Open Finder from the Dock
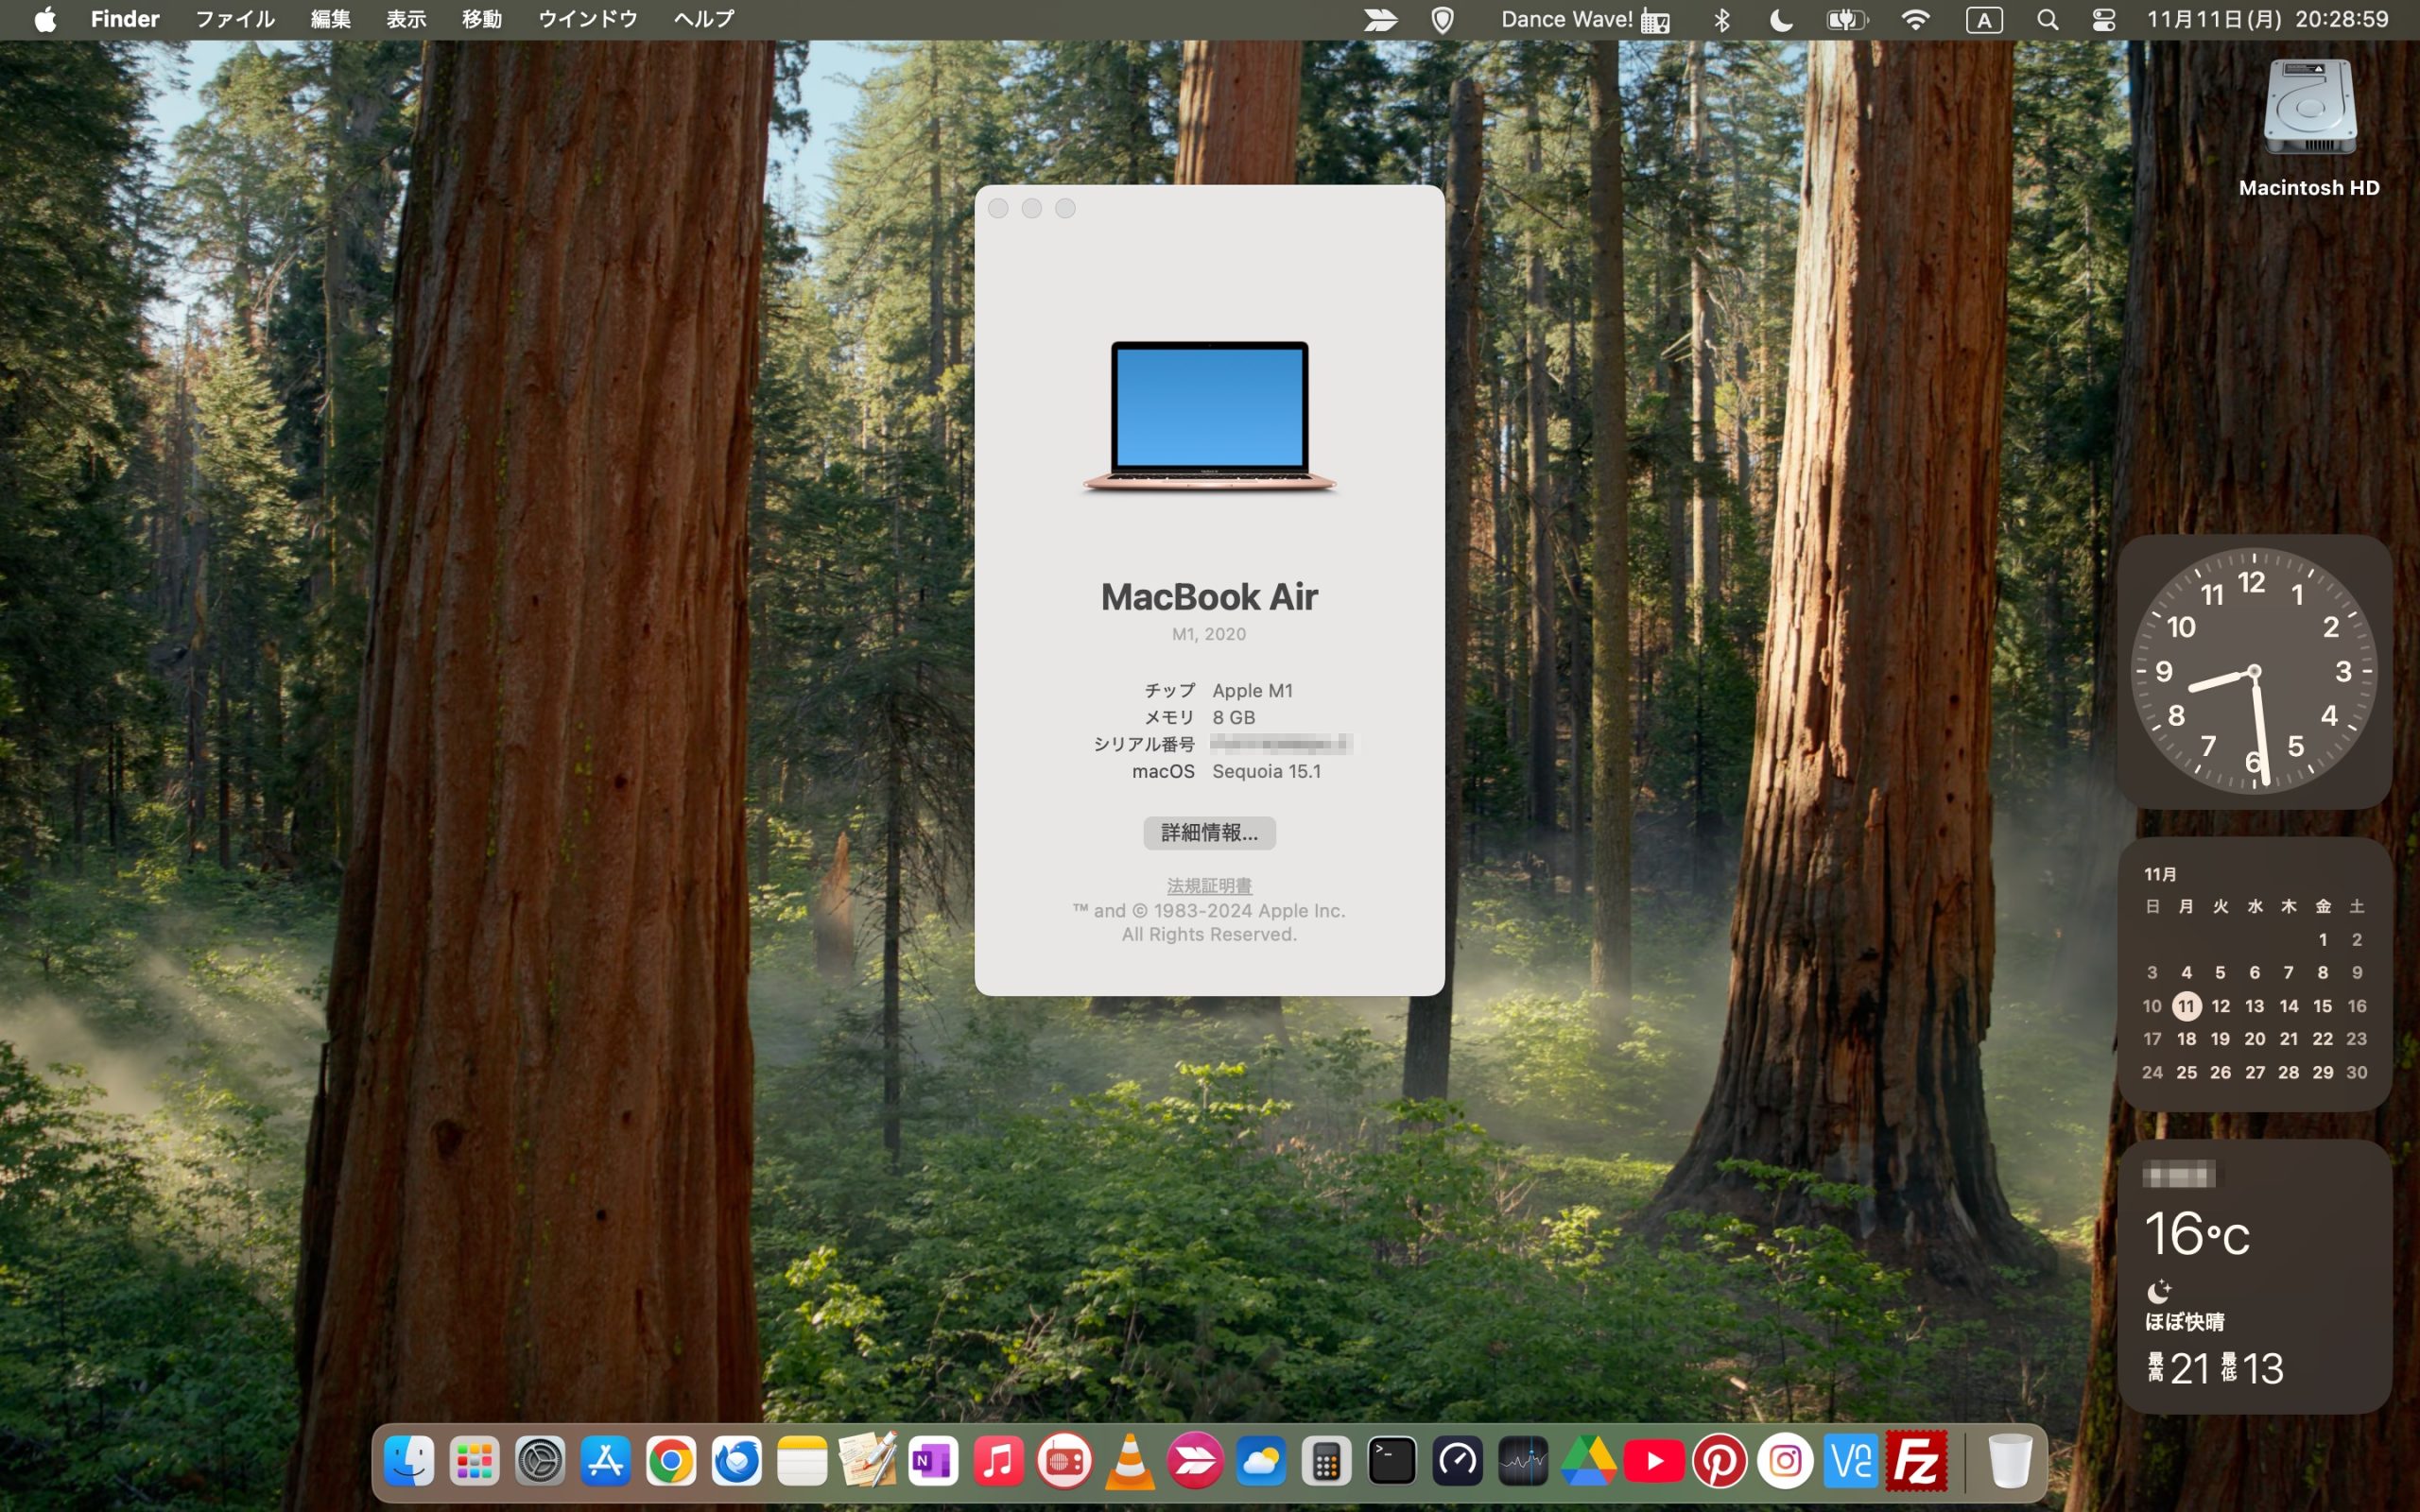 point(409,1462)
